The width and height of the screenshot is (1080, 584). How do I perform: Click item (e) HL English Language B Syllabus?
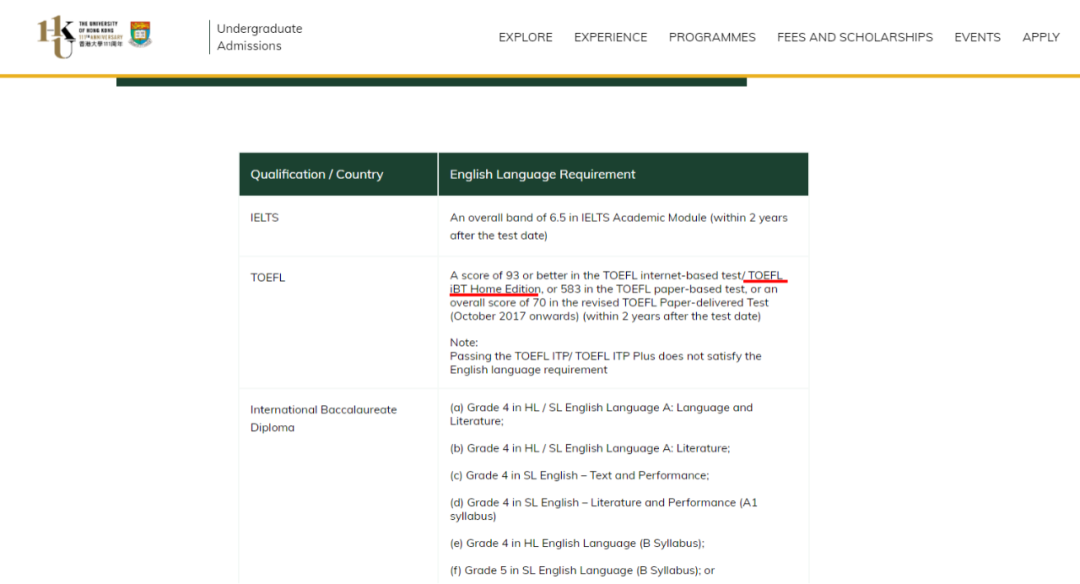tap(577, 543)
